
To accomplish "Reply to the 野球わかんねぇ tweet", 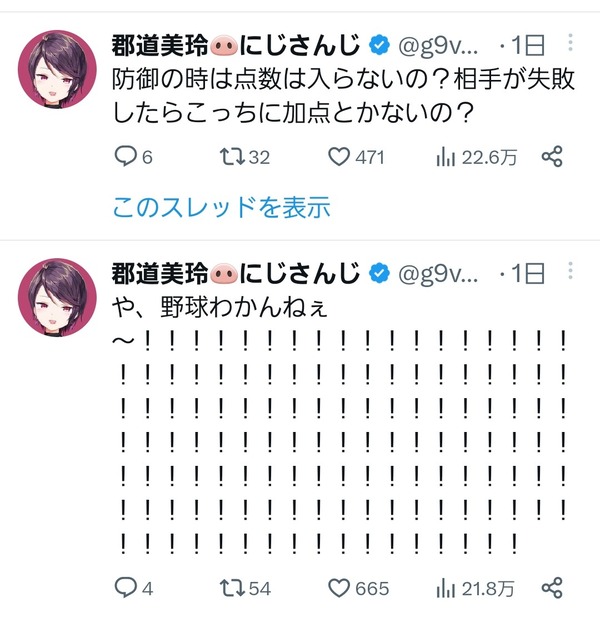I will pyautogui.click(x=134, y=588).
